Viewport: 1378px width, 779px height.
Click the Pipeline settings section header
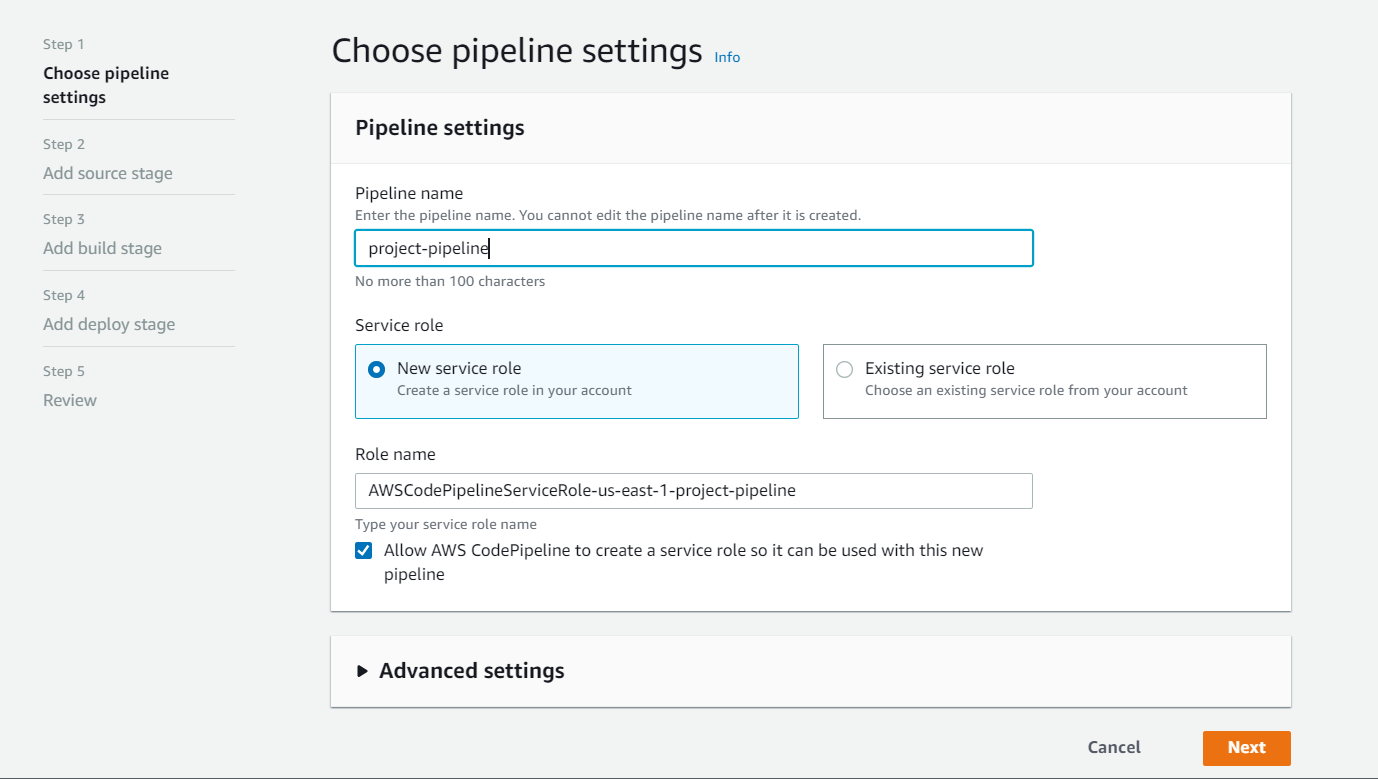[x=439, y=127]
